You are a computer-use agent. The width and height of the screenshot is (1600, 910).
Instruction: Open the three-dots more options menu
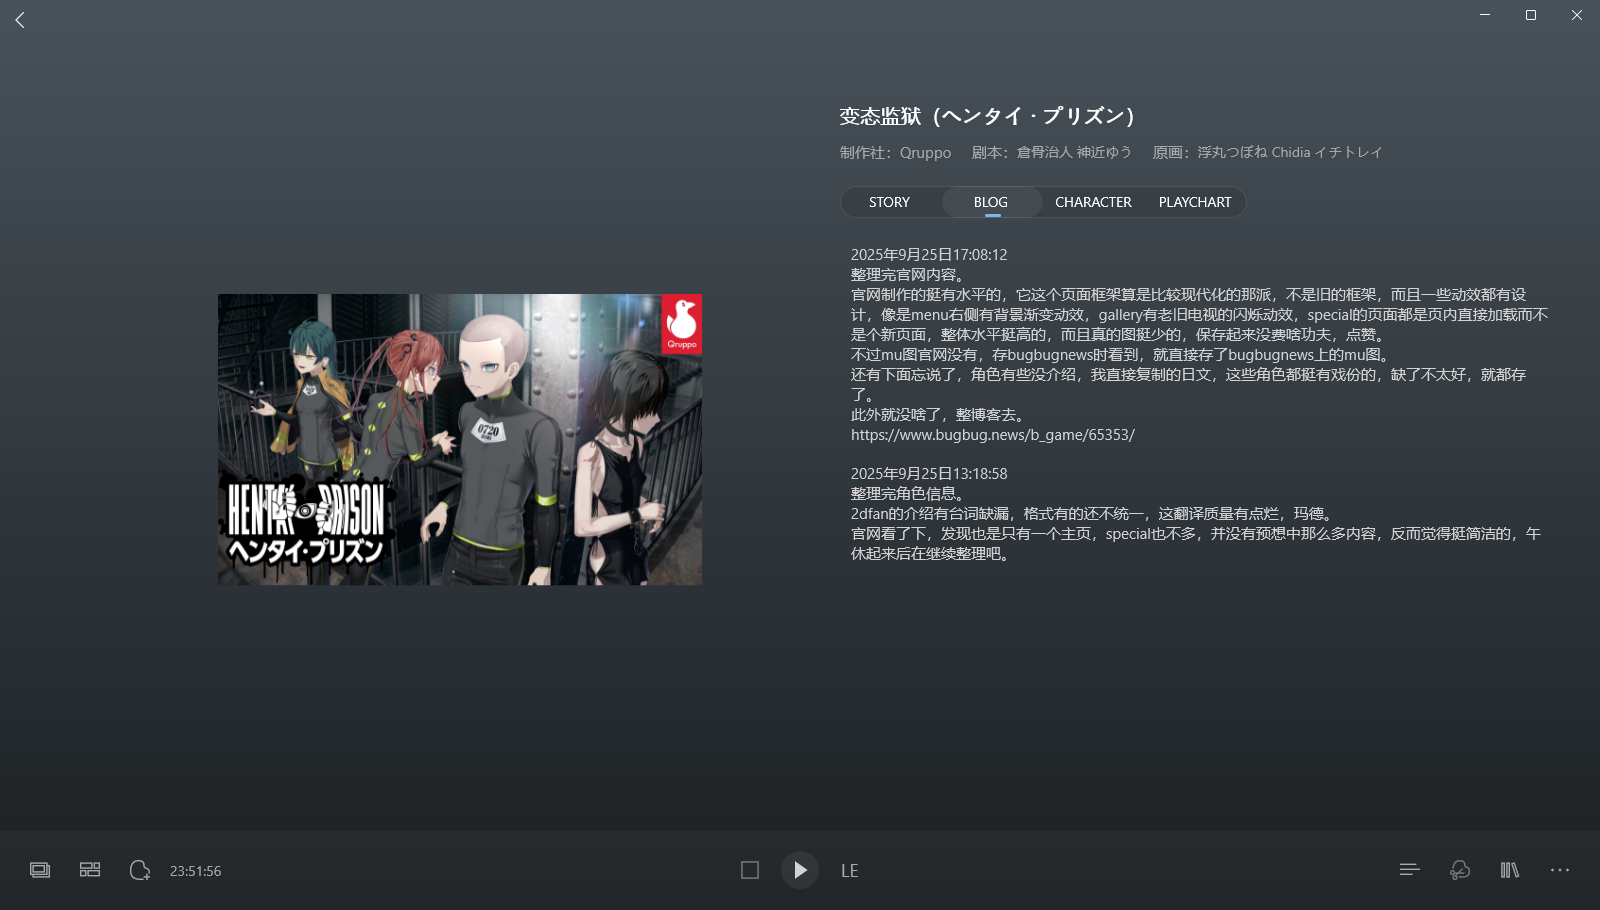pyautogui.click(x=1560, y=870)
